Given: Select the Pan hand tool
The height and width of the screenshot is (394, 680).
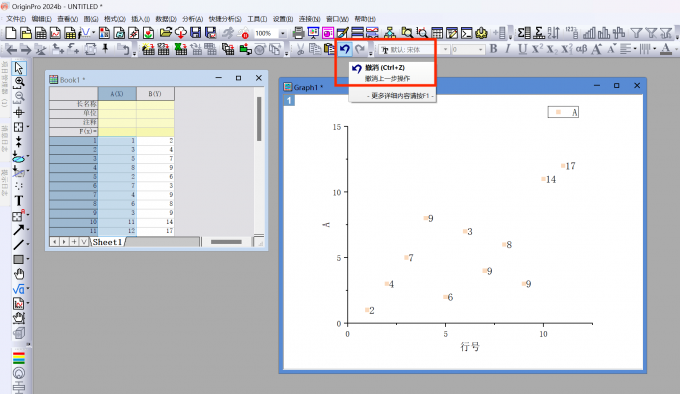Looking at the screenshot, I should [x=19, y=274].
